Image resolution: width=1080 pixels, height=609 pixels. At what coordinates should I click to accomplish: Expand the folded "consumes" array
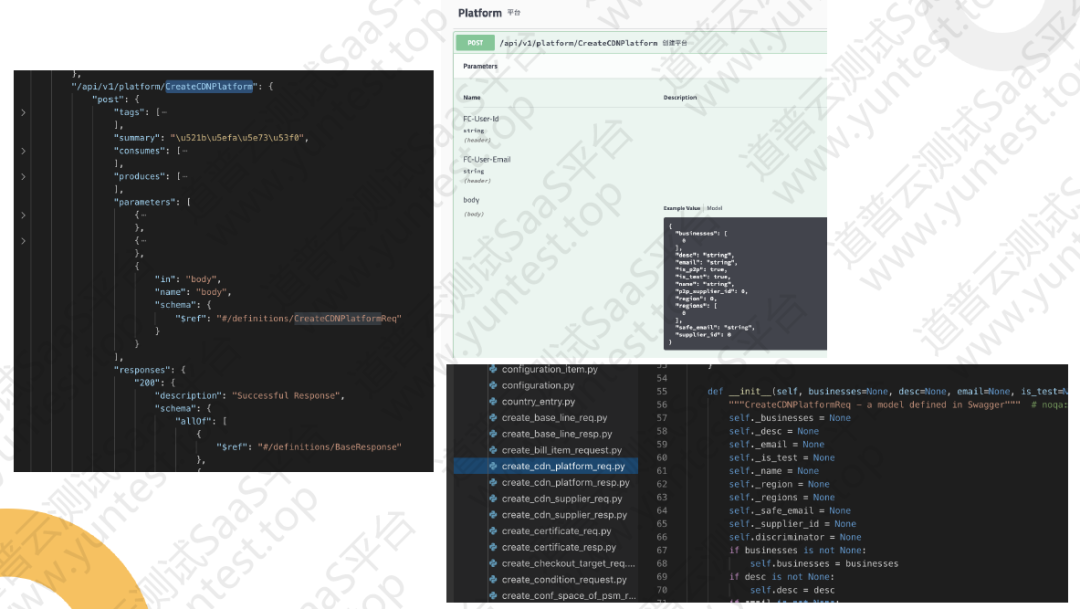coord(22,151)
